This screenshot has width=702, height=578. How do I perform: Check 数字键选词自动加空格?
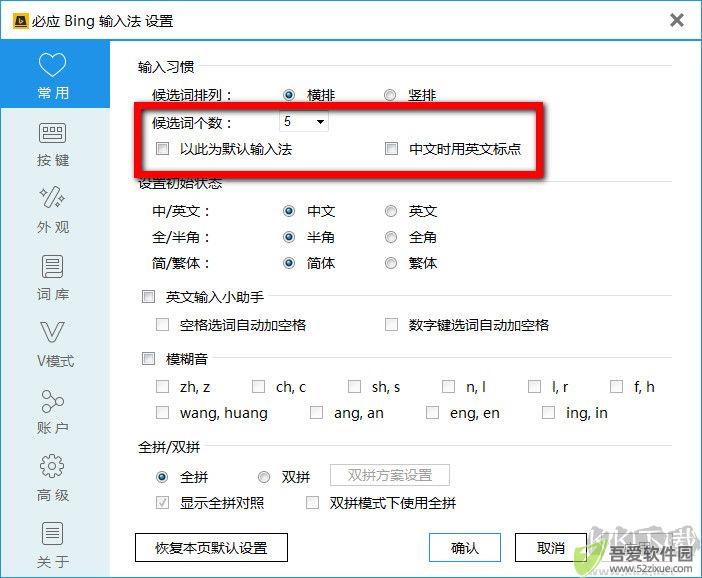click(391, 324)
